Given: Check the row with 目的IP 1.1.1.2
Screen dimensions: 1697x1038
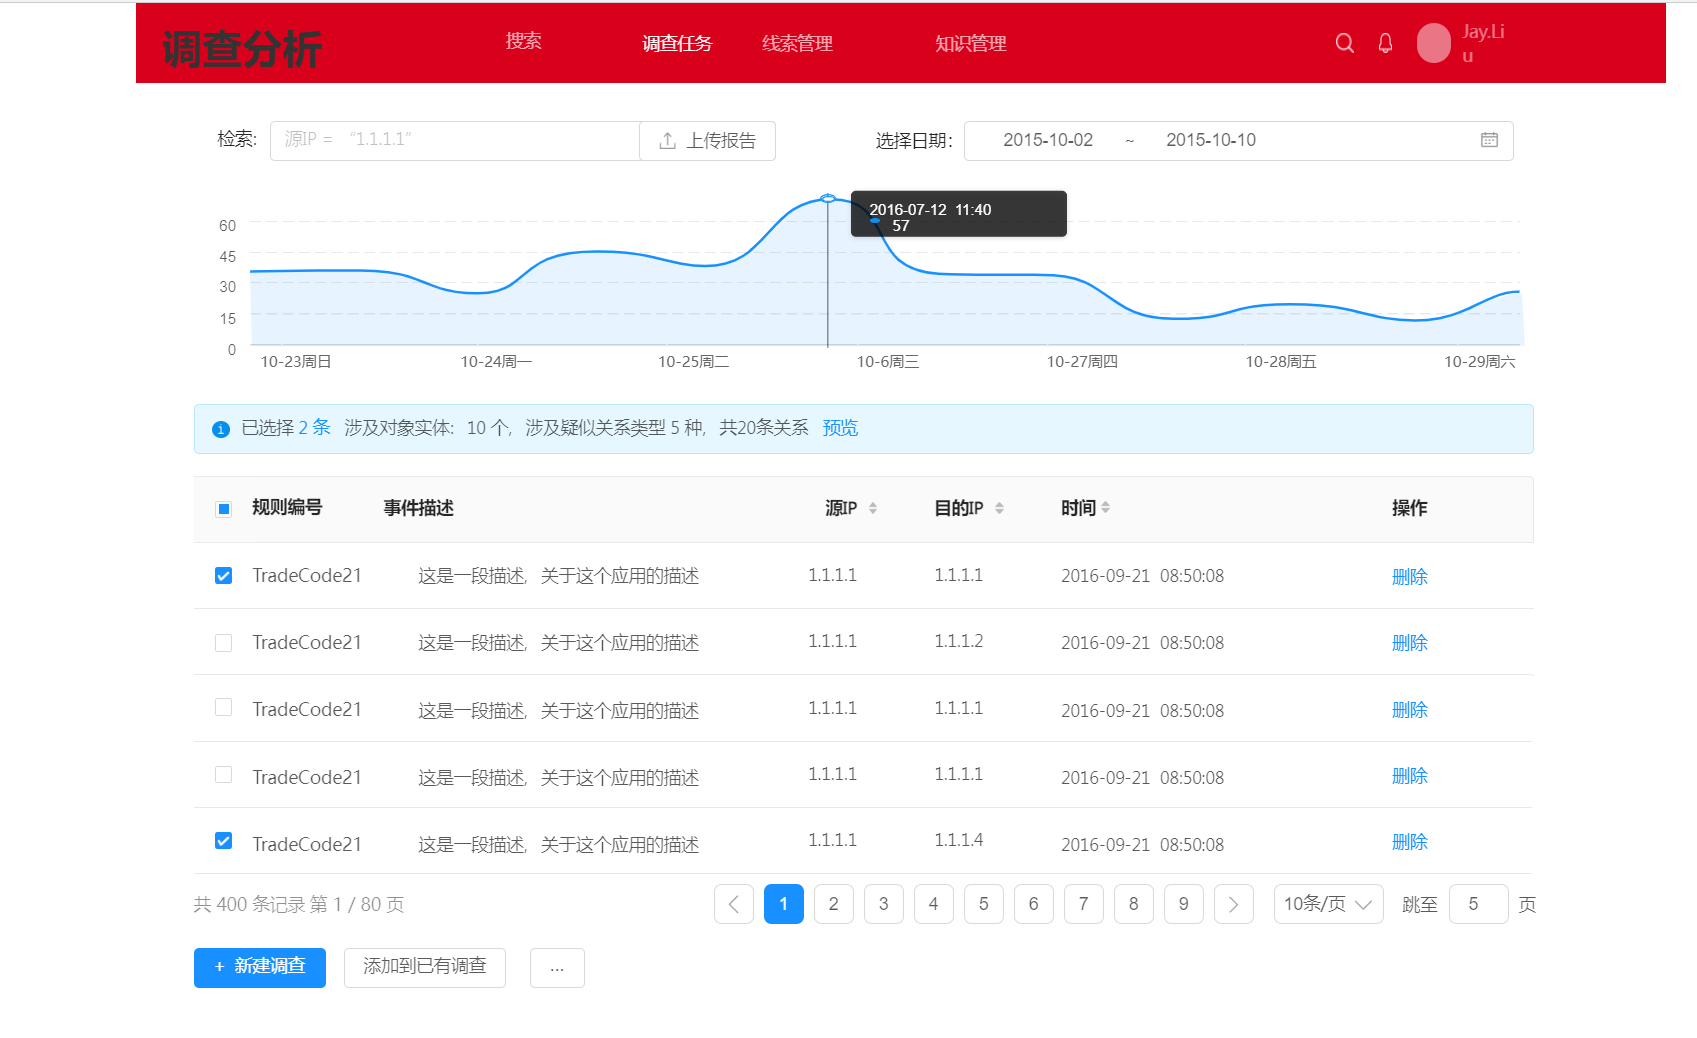Looking at the screenshot, I should [x=224, y=642].
